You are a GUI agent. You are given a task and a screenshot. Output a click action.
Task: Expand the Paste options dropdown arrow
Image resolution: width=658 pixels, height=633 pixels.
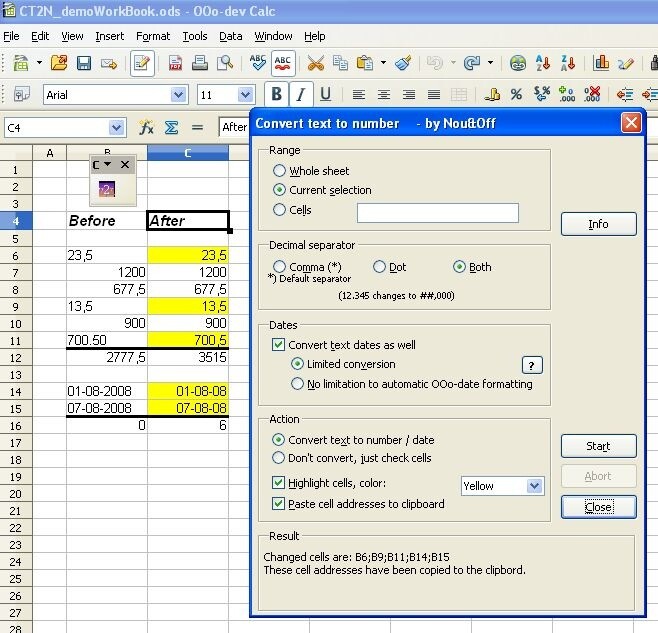click(383, 63)
